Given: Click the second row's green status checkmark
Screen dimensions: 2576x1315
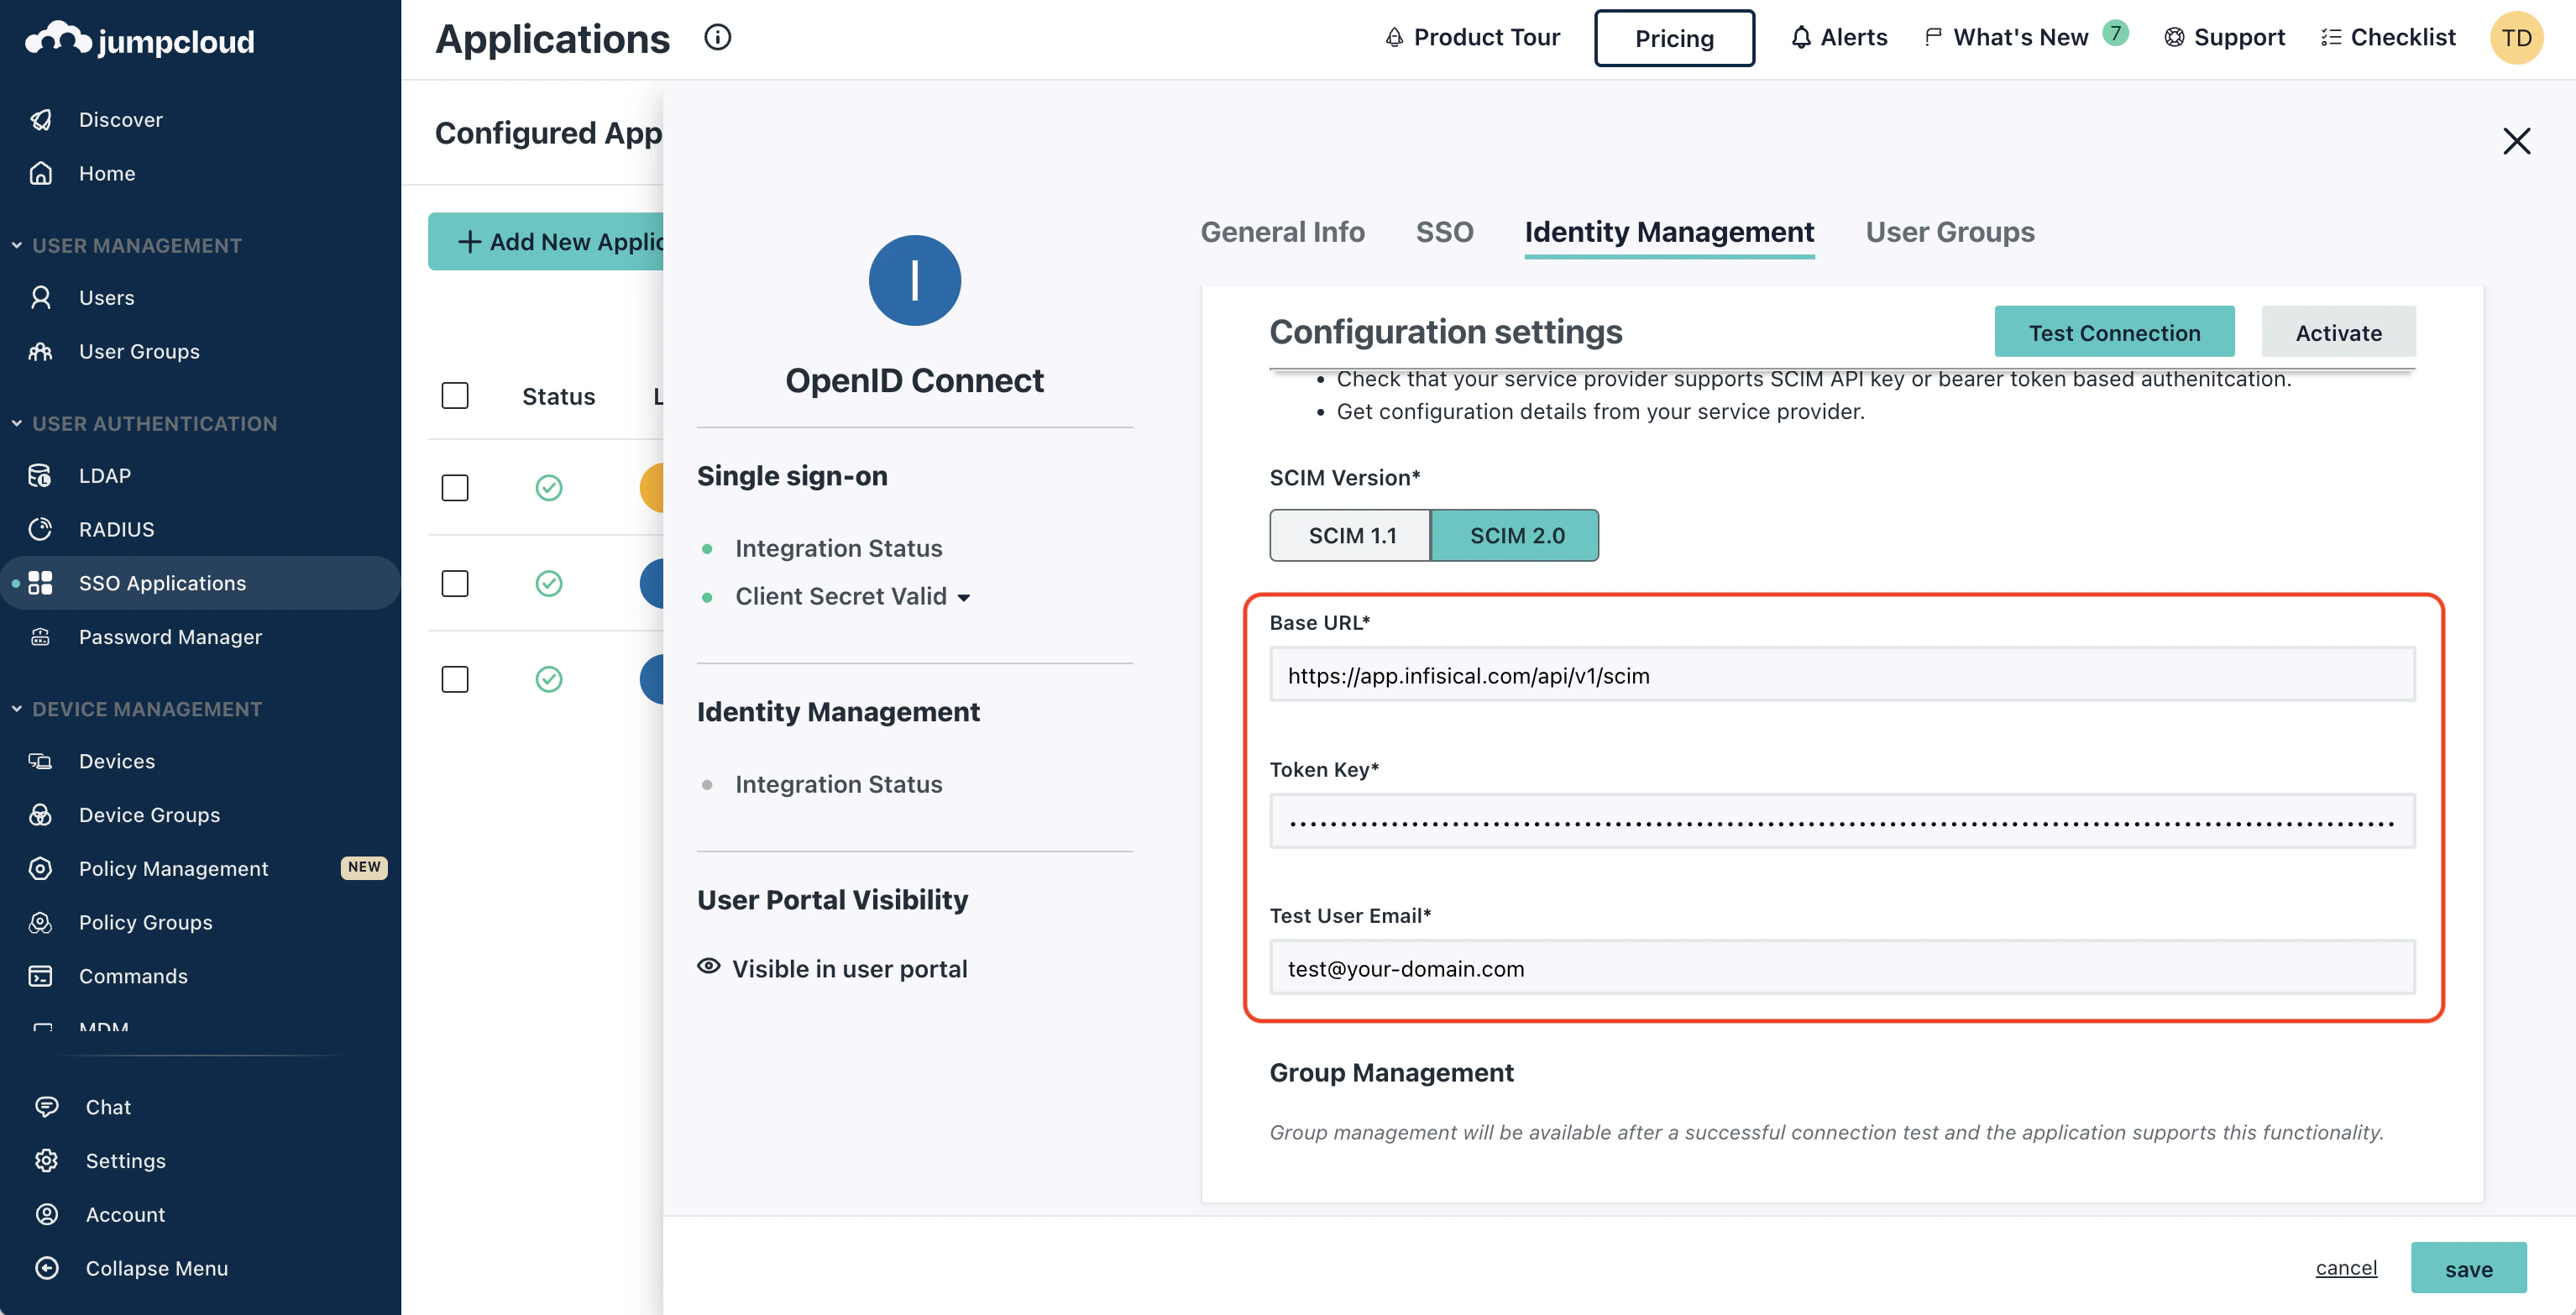Looking at the screenshot, I should pos(549,583).
